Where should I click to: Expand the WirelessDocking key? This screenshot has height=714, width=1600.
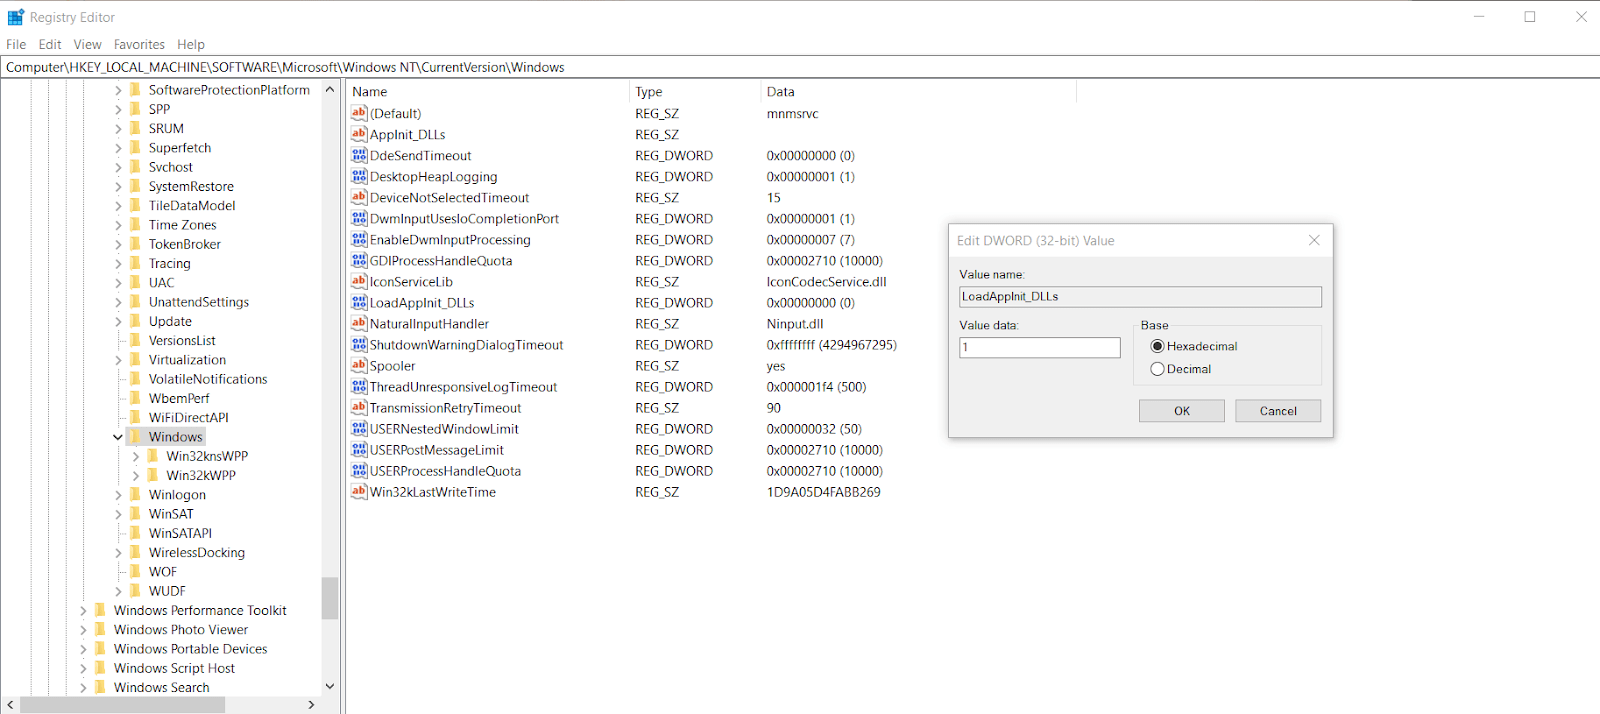(118, 552)
